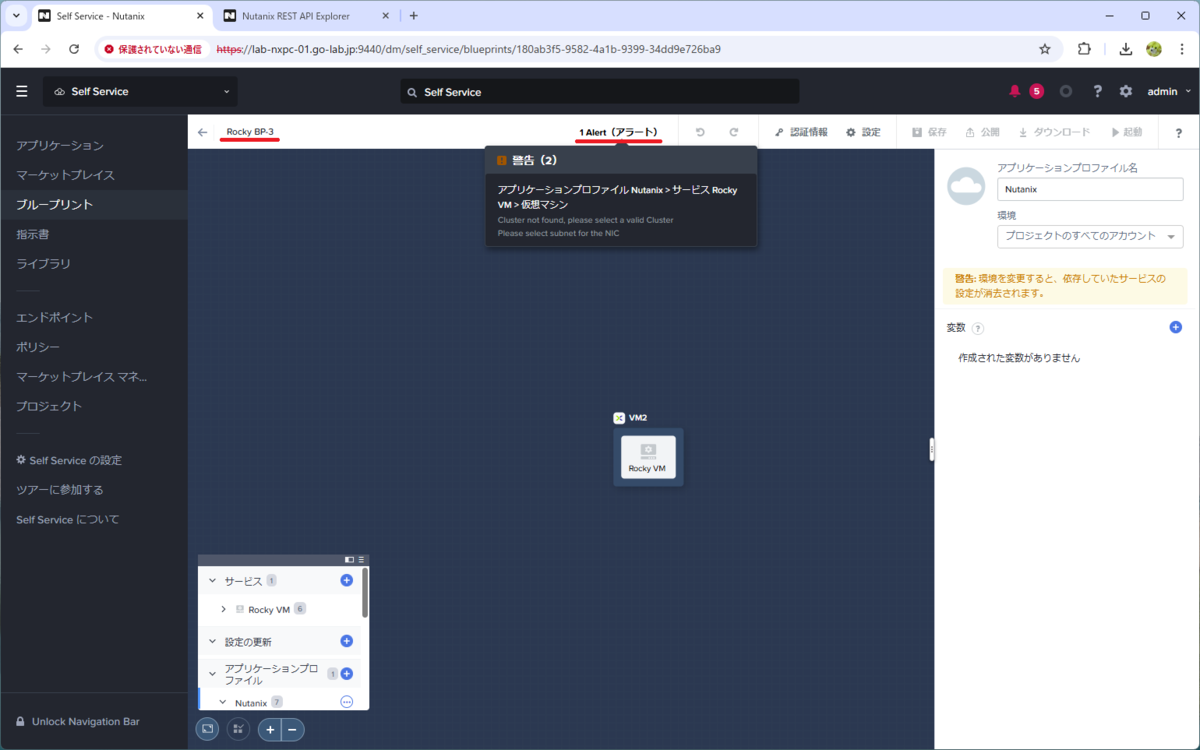Click the 保存 save button
The image size is (1200, 750).
929,132
